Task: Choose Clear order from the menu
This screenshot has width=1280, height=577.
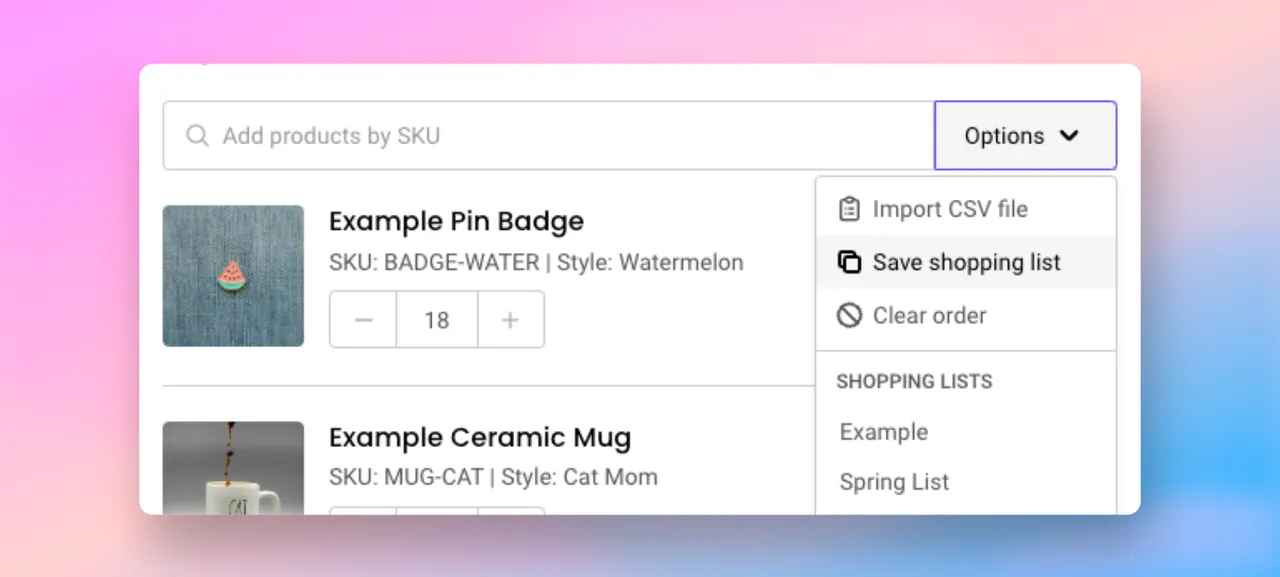Action: pyautogui.click(x=929, y=315)
